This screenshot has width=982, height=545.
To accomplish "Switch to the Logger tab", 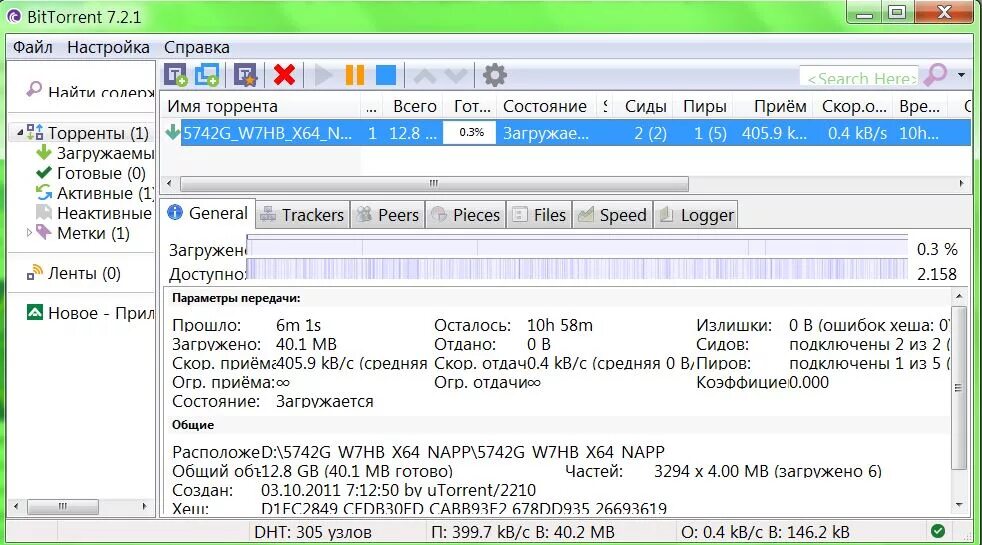I will tap(696, 215).
